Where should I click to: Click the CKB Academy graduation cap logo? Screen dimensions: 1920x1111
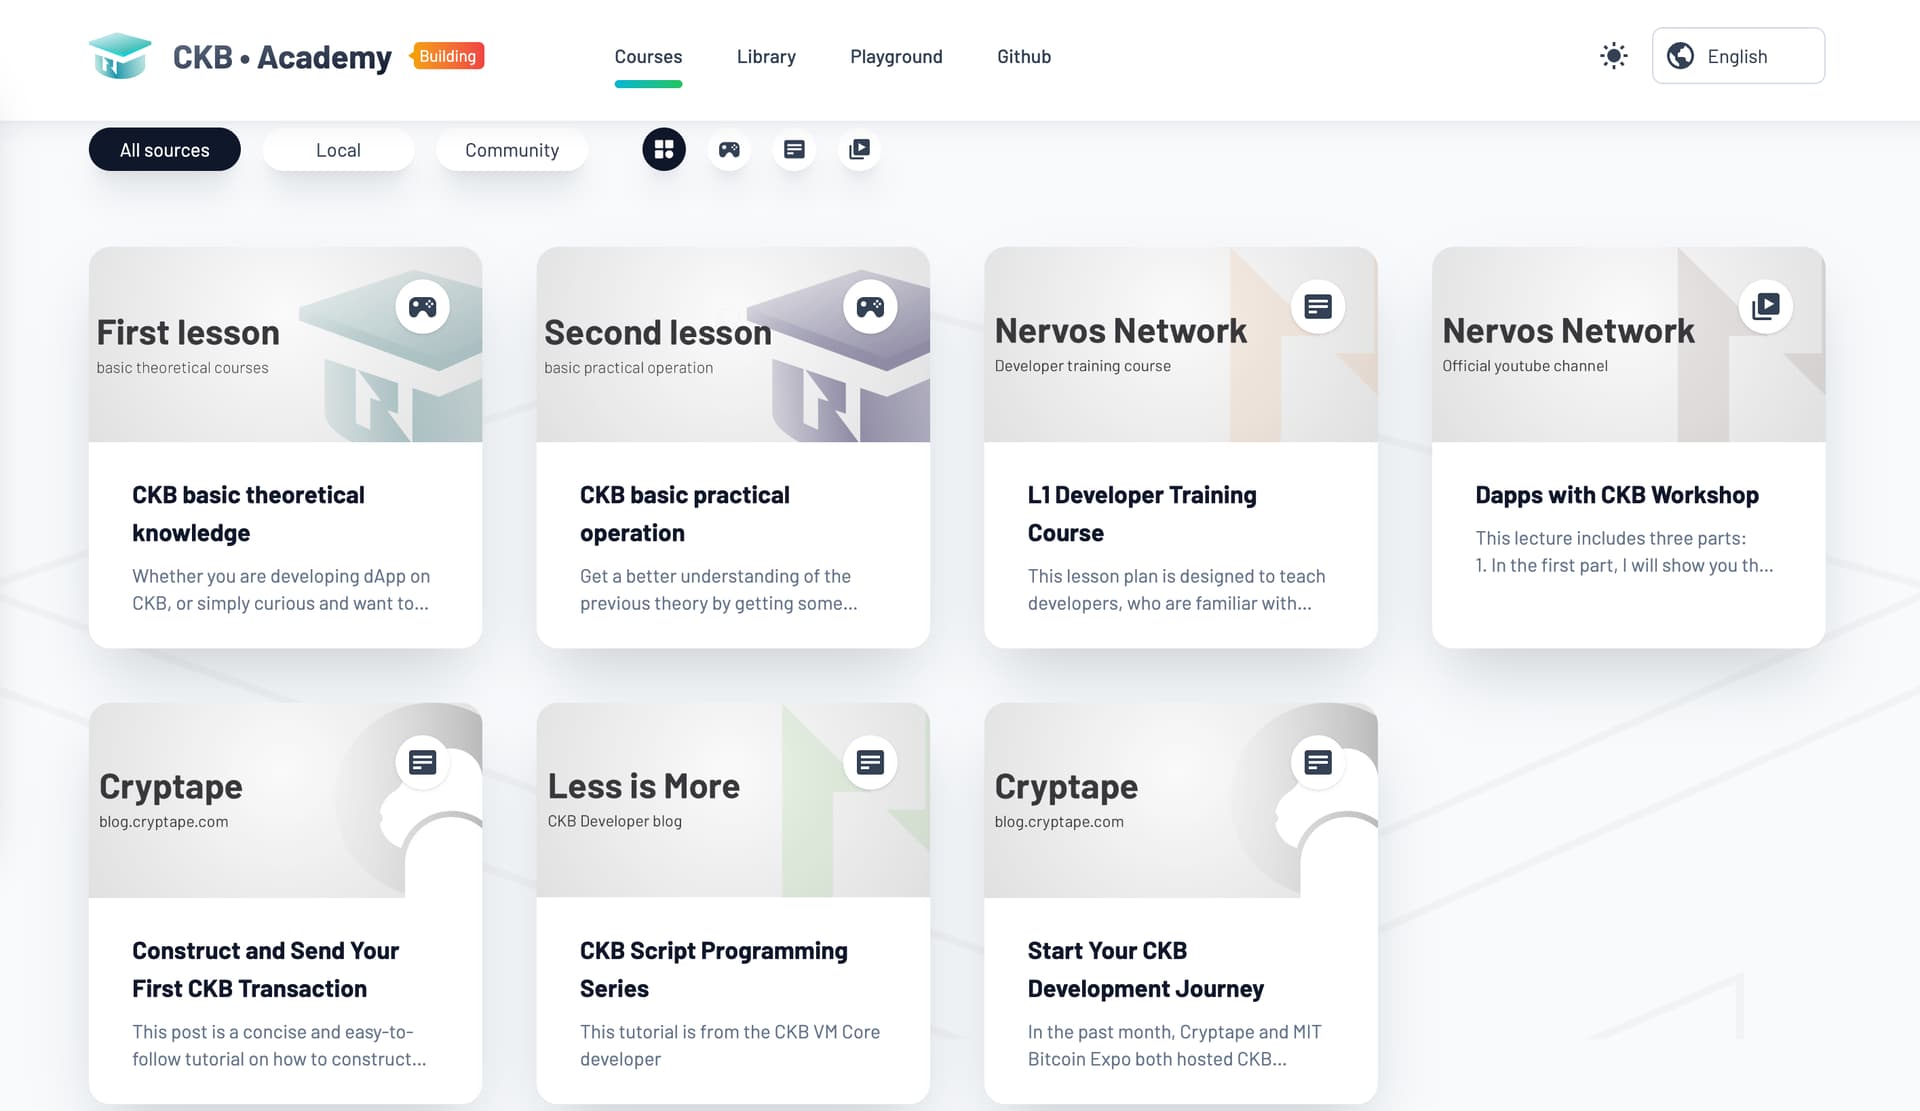[x=120, y=56]
